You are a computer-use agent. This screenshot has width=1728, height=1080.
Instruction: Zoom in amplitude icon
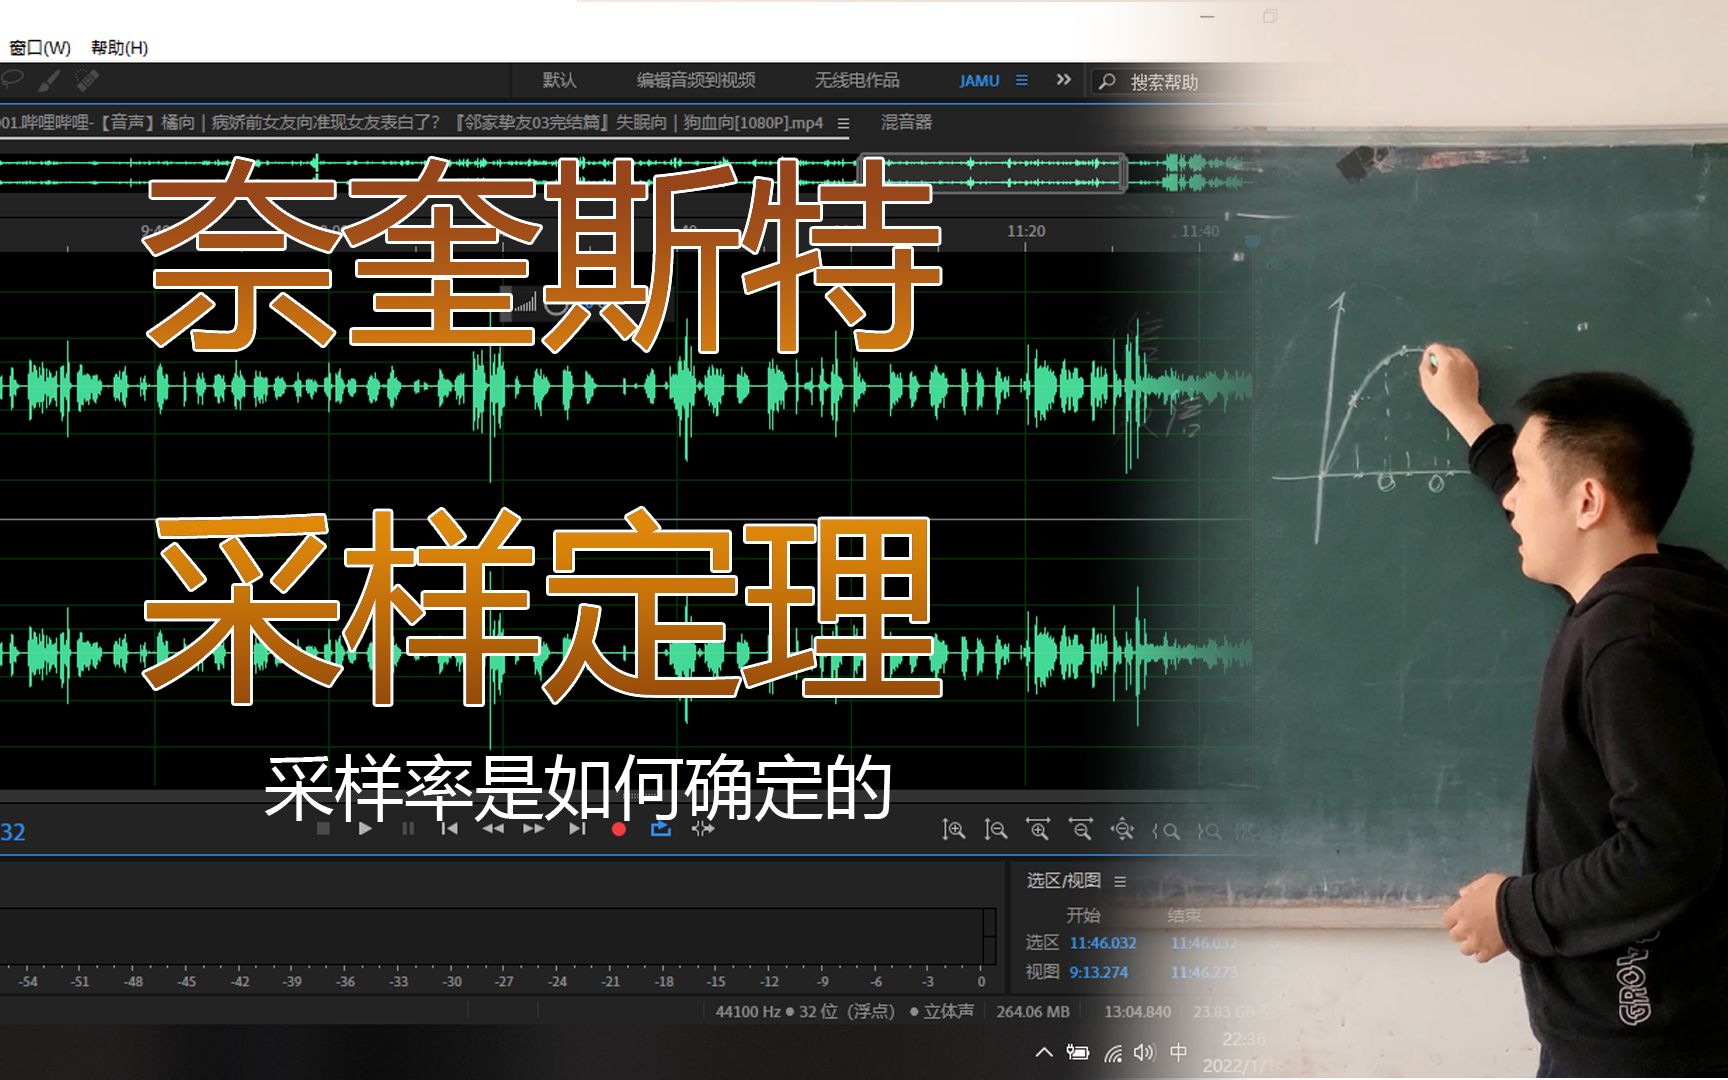click(x=953, y=829)
